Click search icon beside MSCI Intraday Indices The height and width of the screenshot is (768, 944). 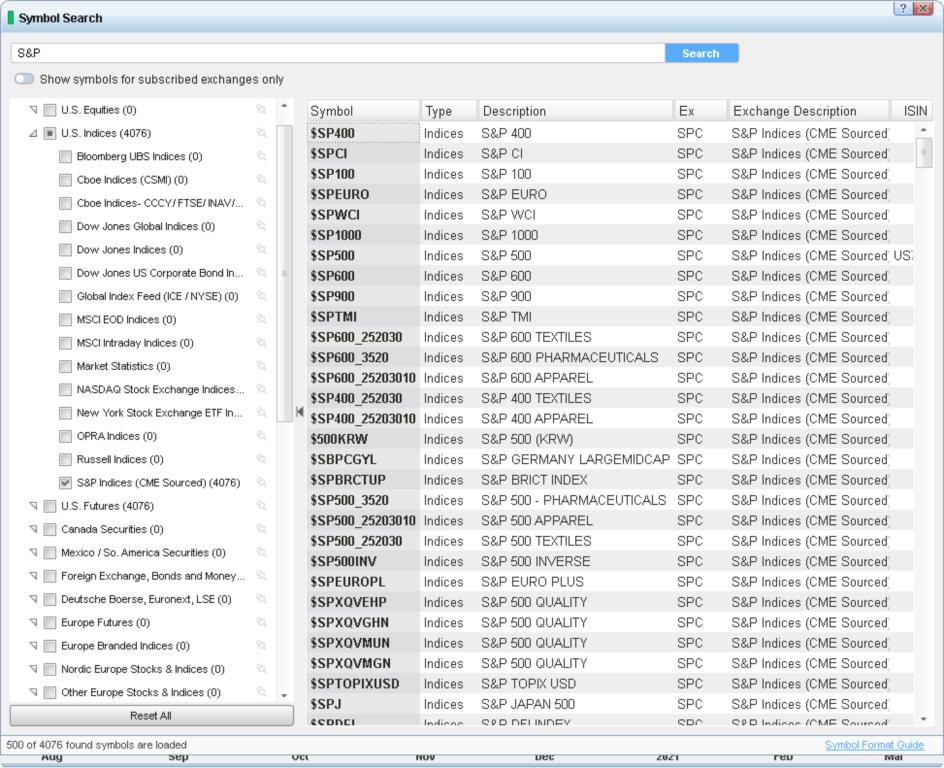pyautogui.click(x=261, y=342)
